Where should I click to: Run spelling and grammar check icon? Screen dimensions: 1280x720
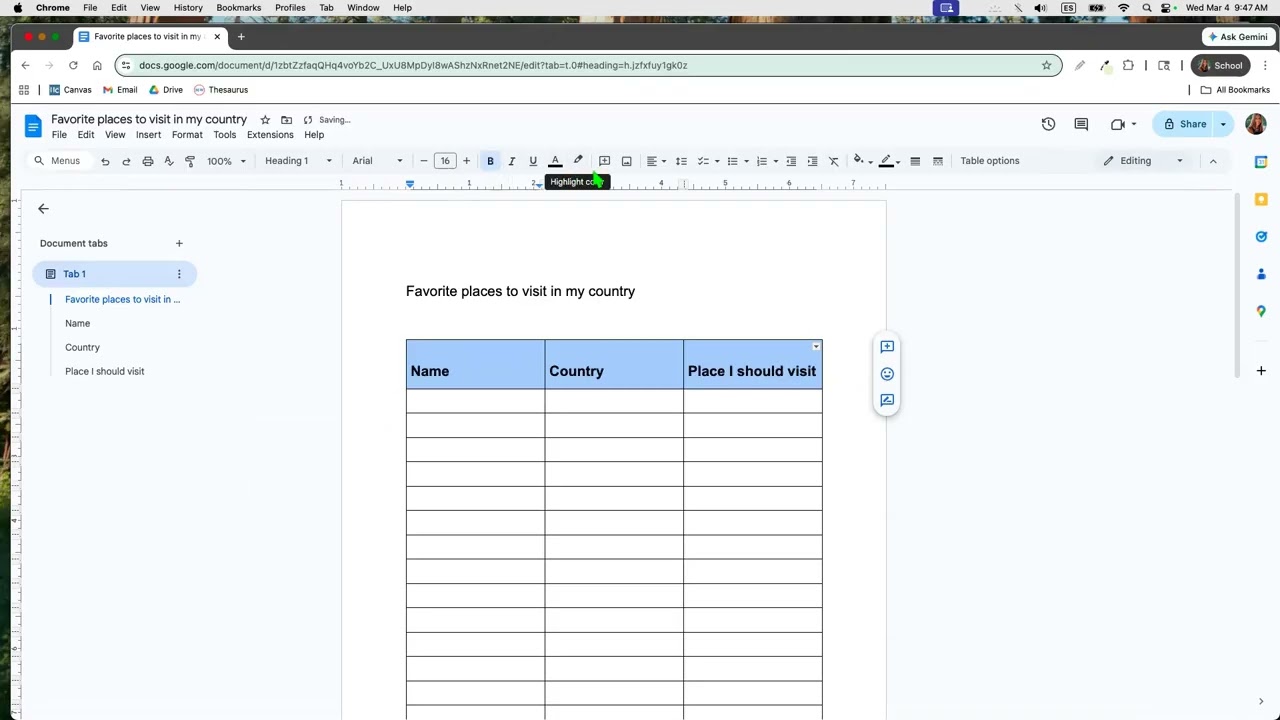point(169,161)
